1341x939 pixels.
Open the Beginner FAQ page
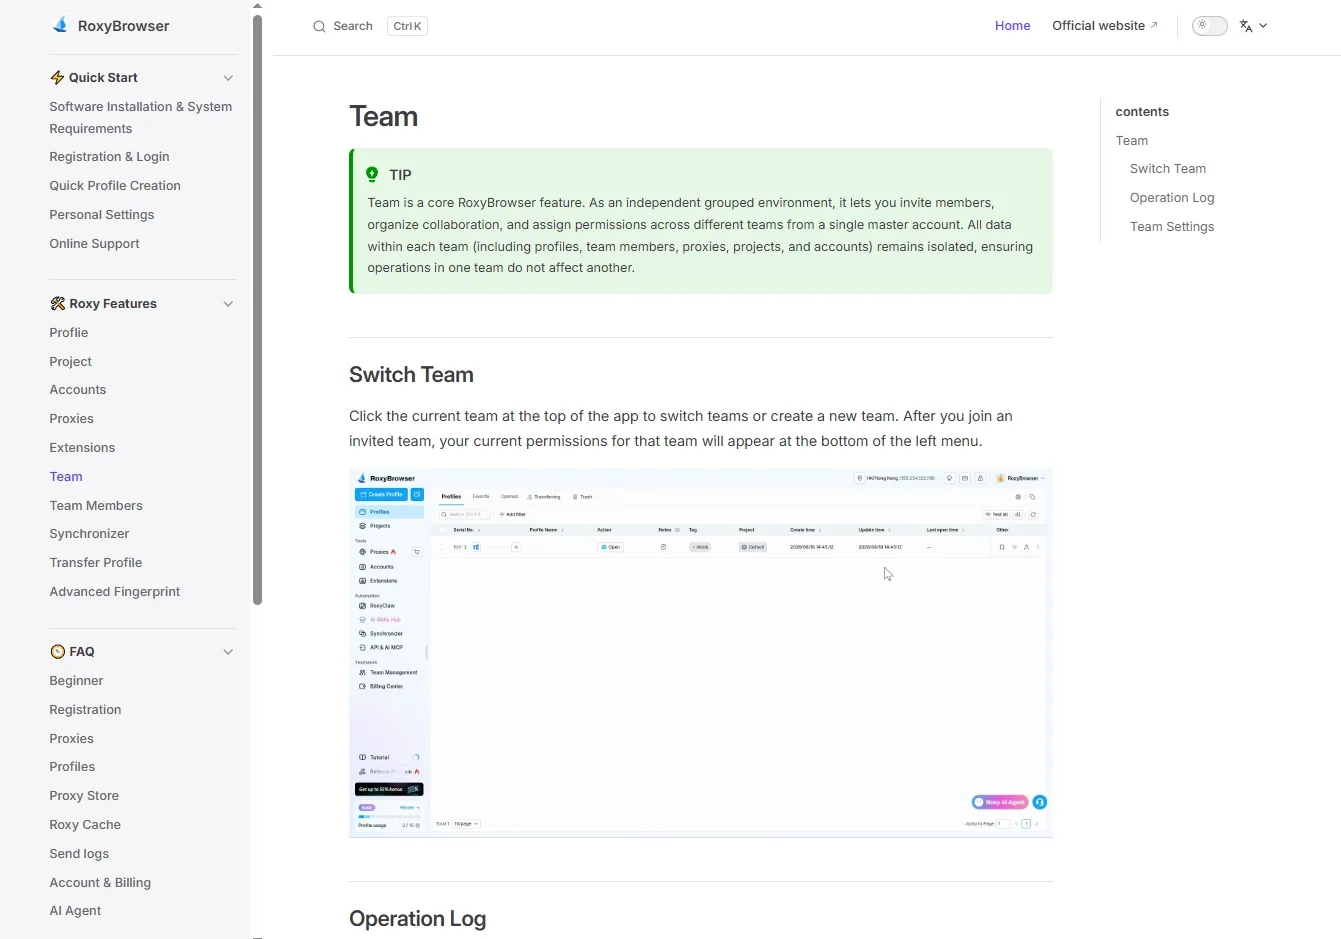coord(76,681)
